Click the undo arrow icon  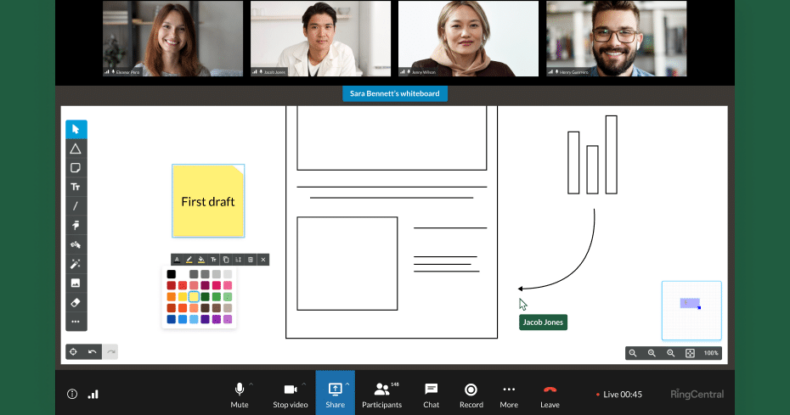click(x=92, y=352)
